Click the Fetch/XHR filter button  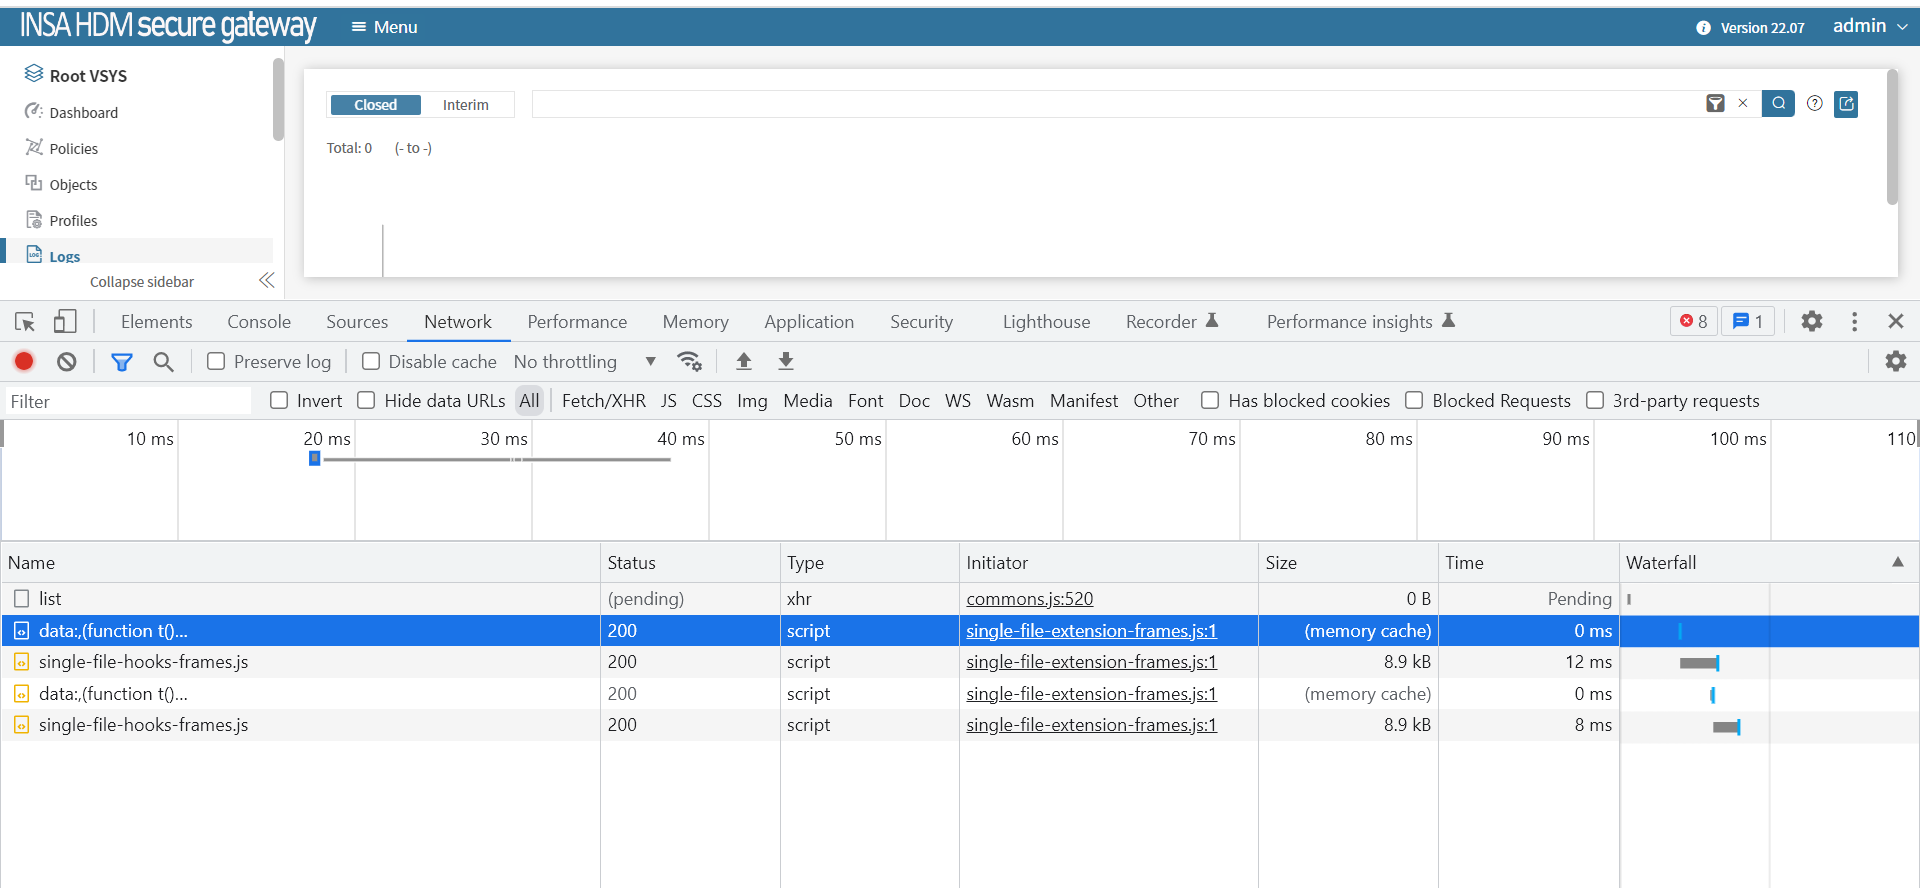[x=603, y=400]
